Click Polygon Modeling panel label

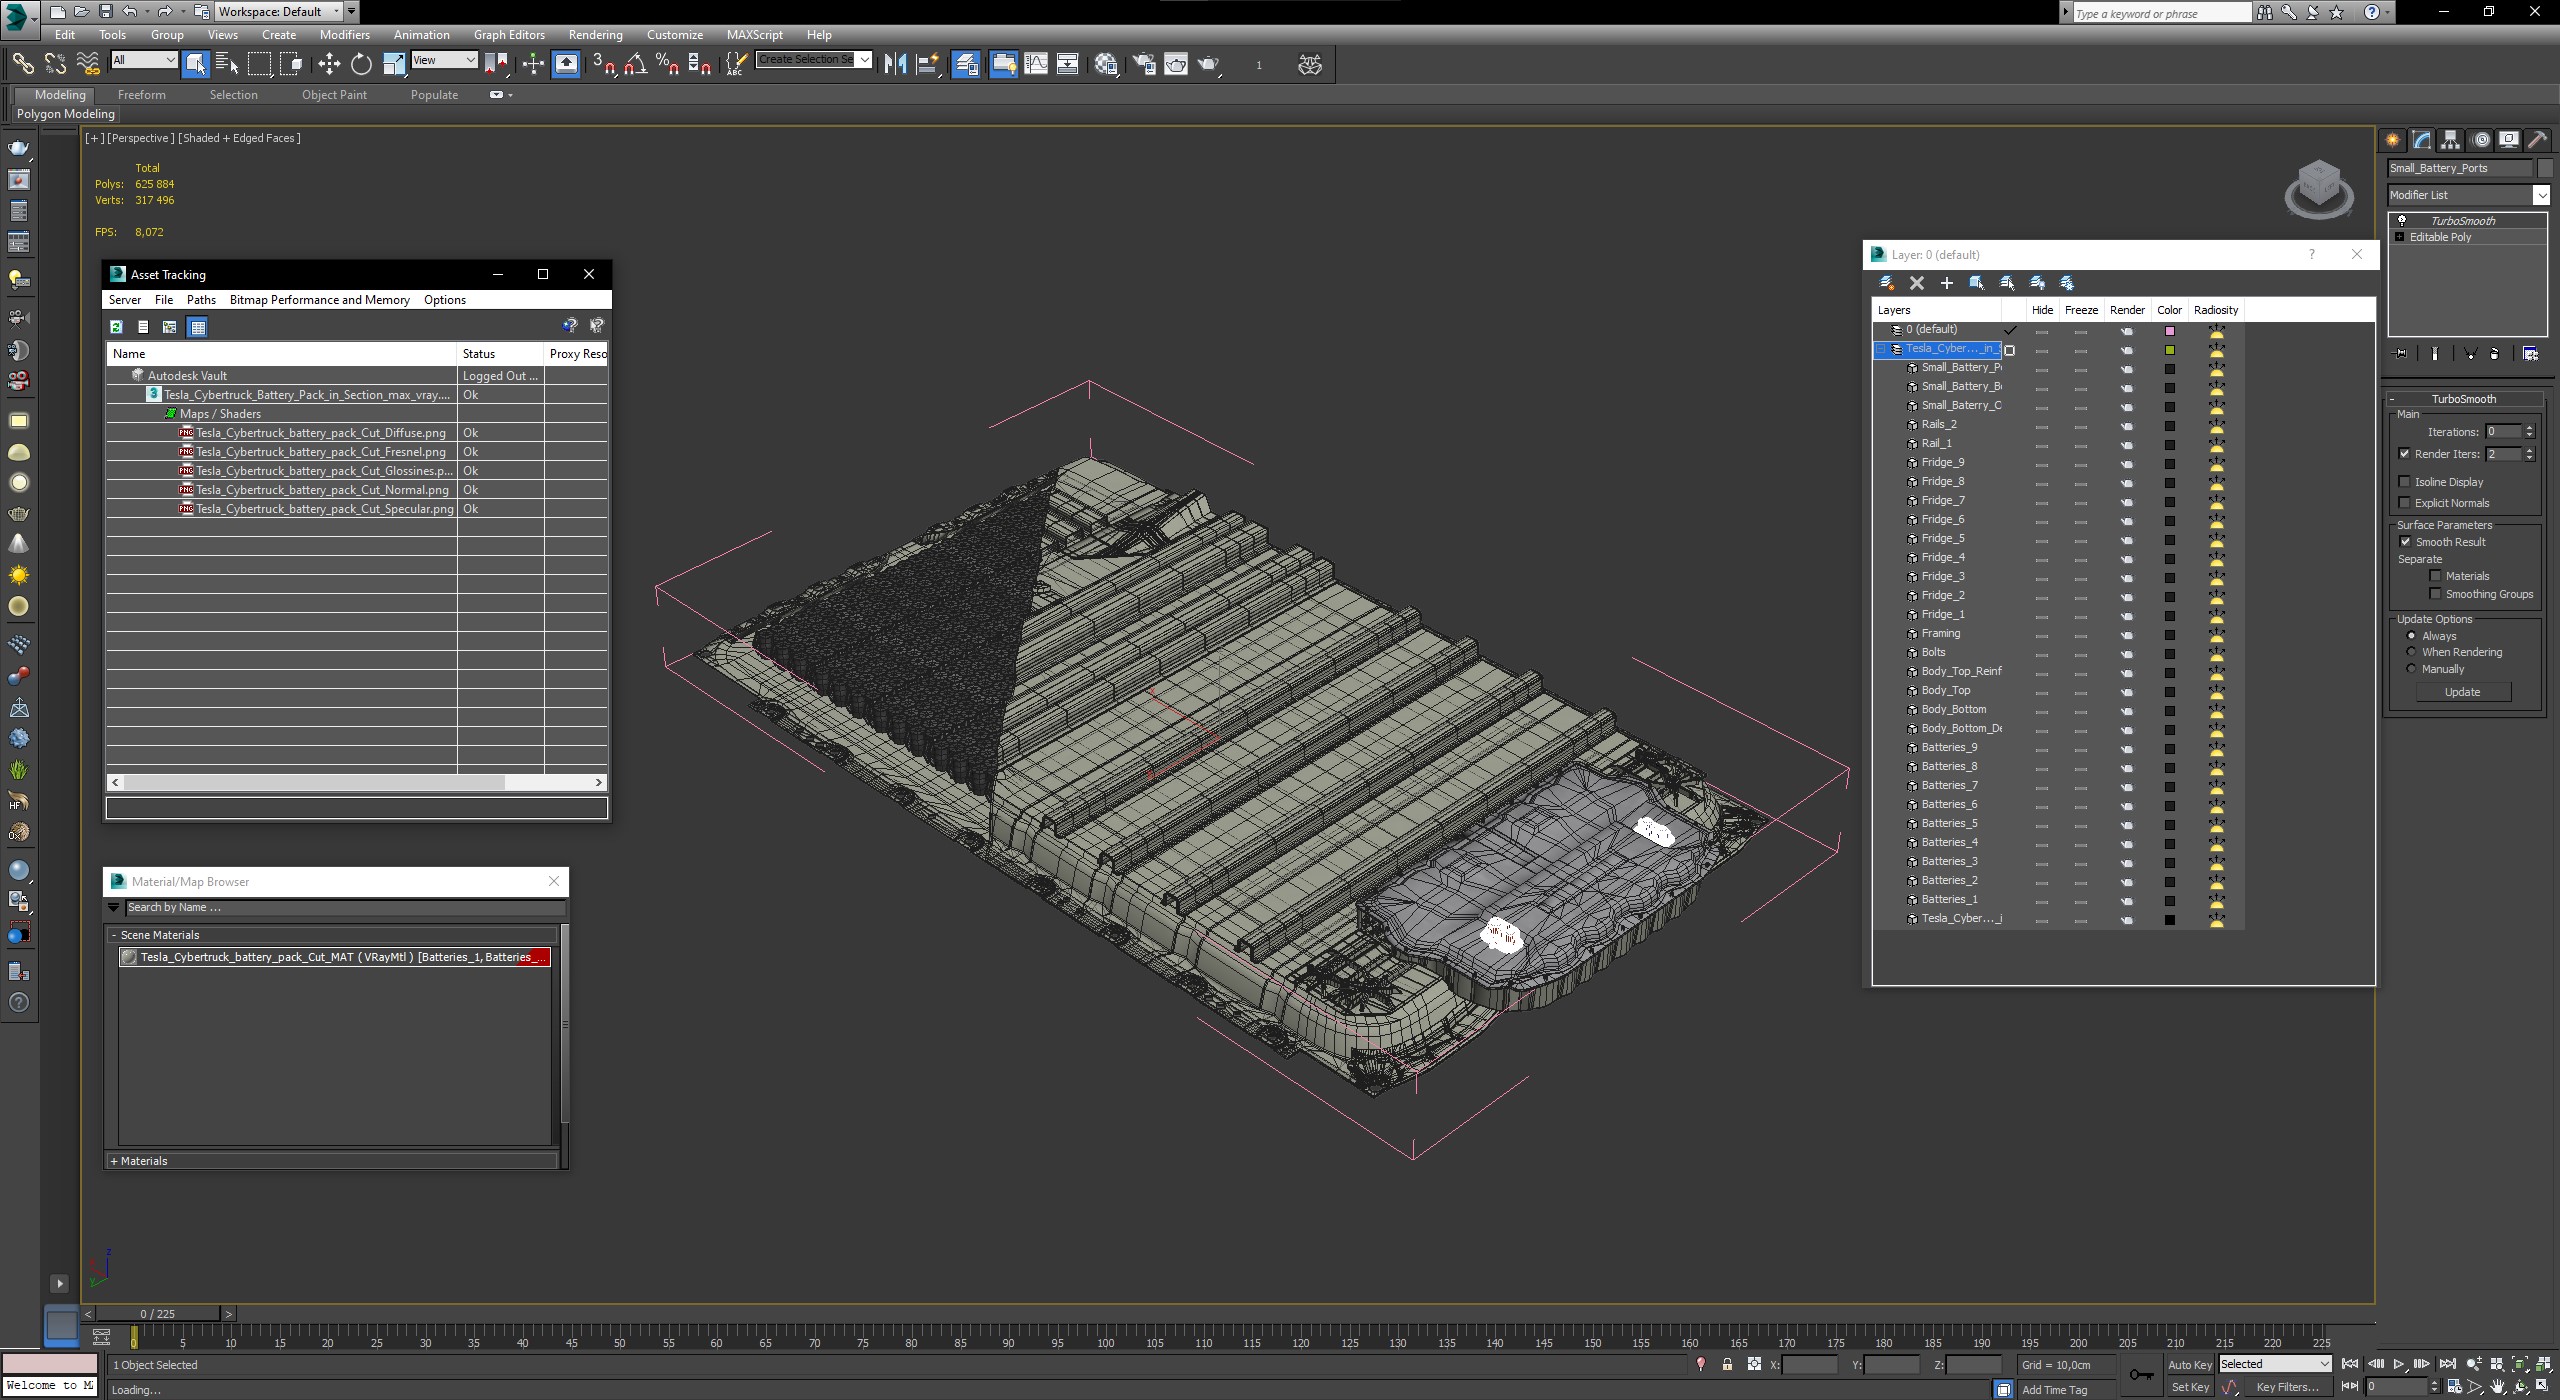pos(65,114)
